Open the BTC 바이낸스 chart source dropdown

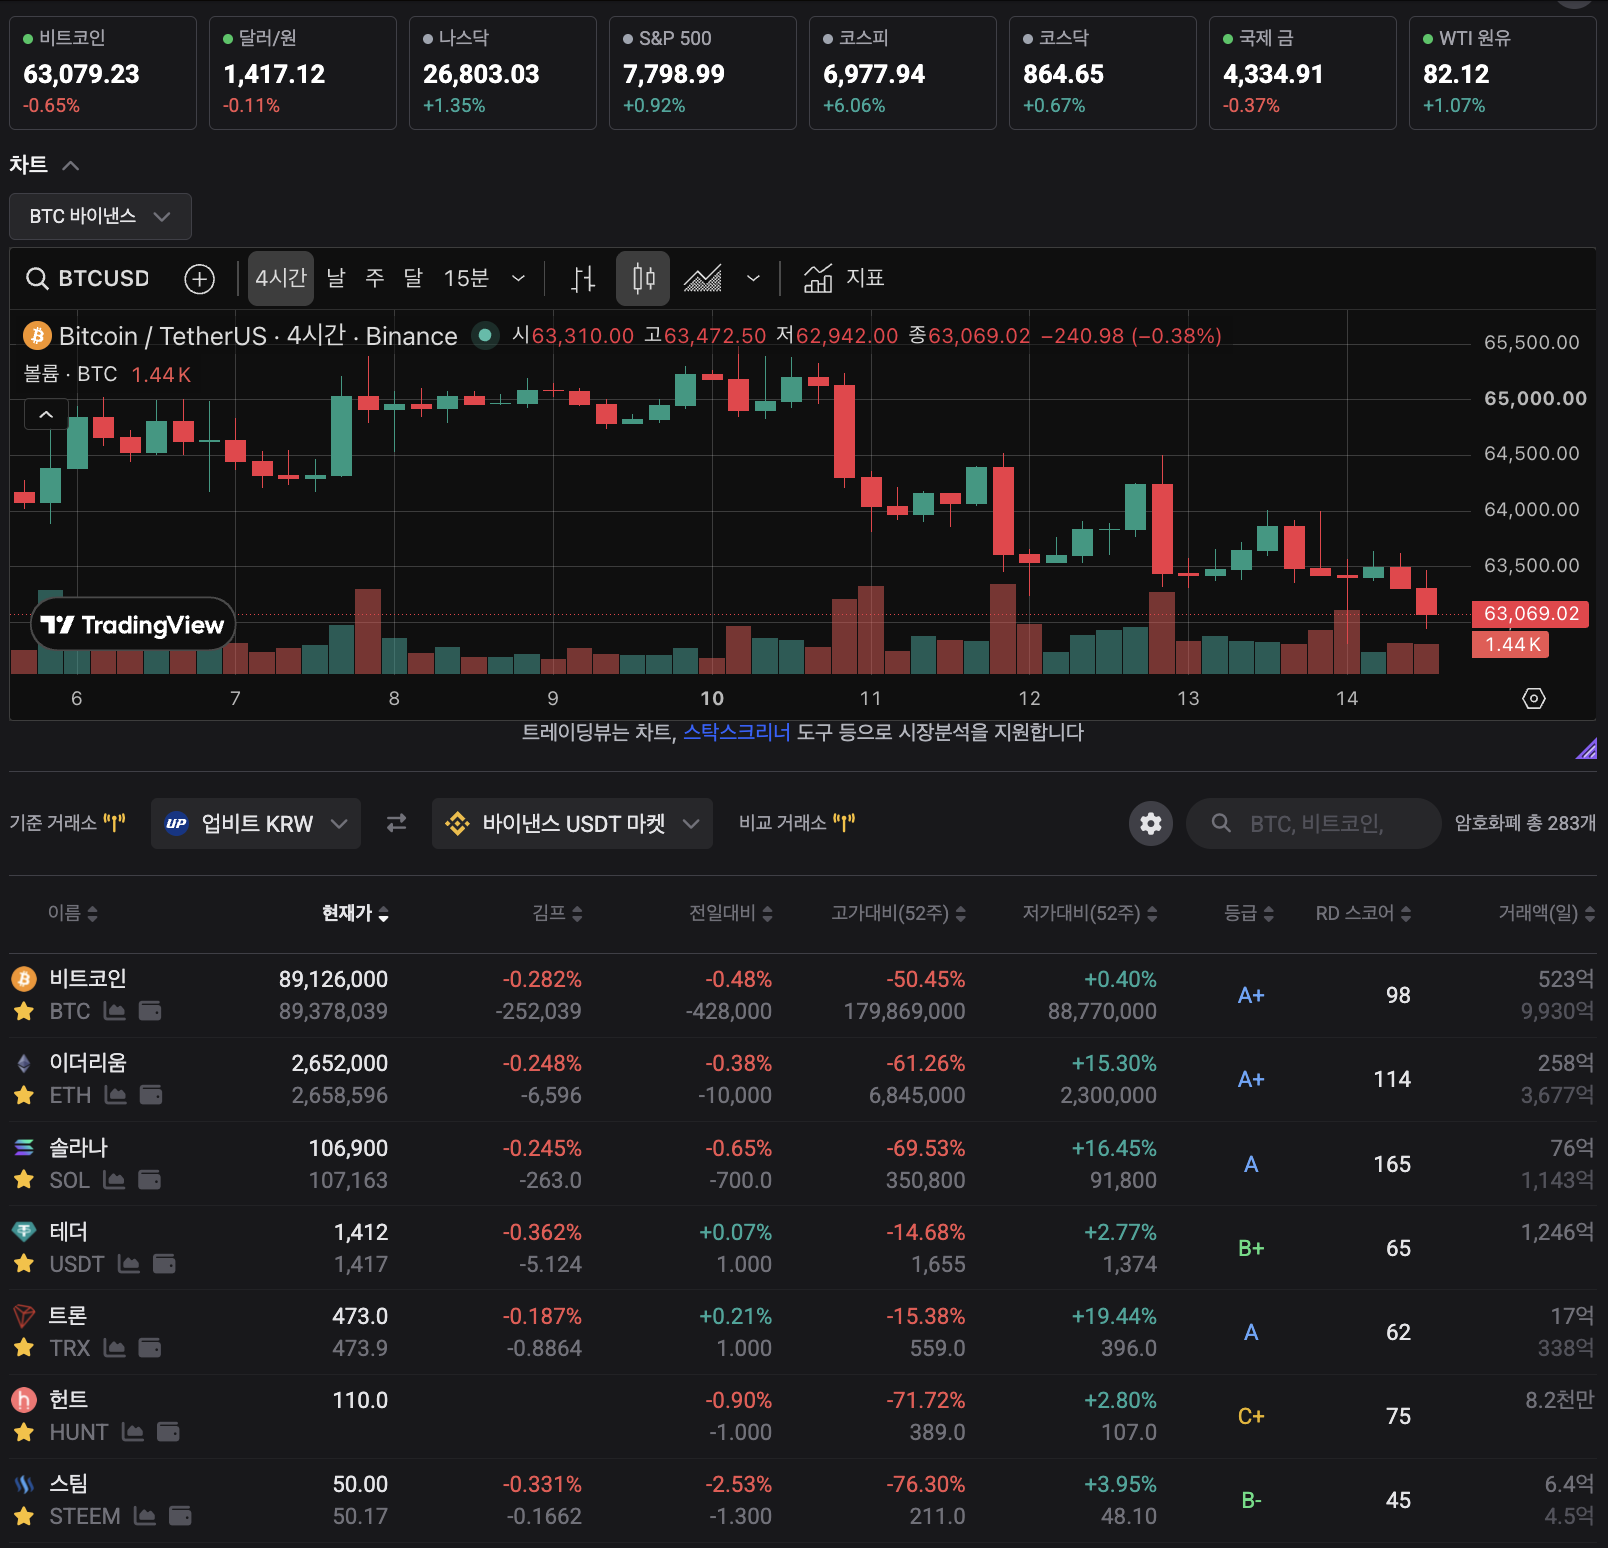pos(100,216)
